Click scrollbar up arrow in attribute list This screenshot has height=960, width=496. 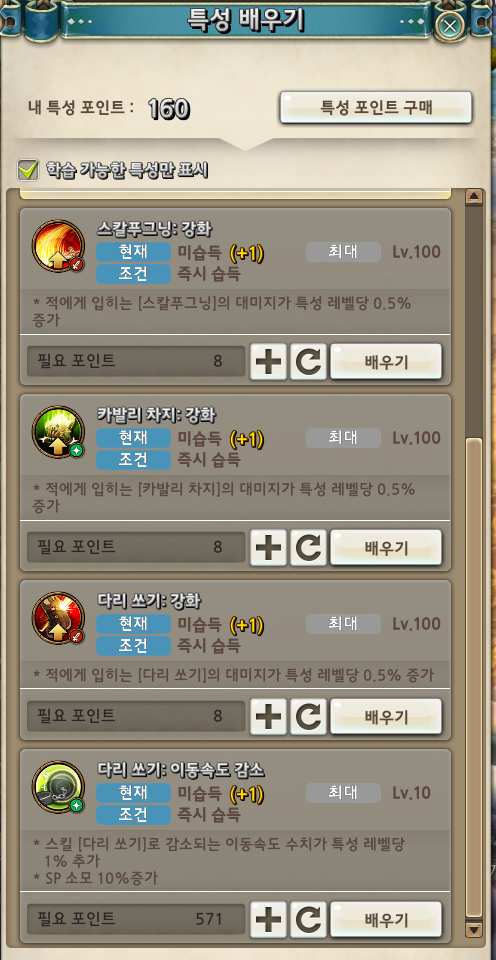coord(474,197)
